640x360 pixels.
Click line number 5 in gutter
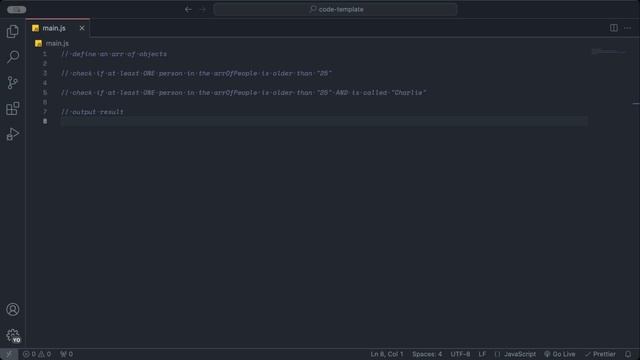[x=45, y=93]
